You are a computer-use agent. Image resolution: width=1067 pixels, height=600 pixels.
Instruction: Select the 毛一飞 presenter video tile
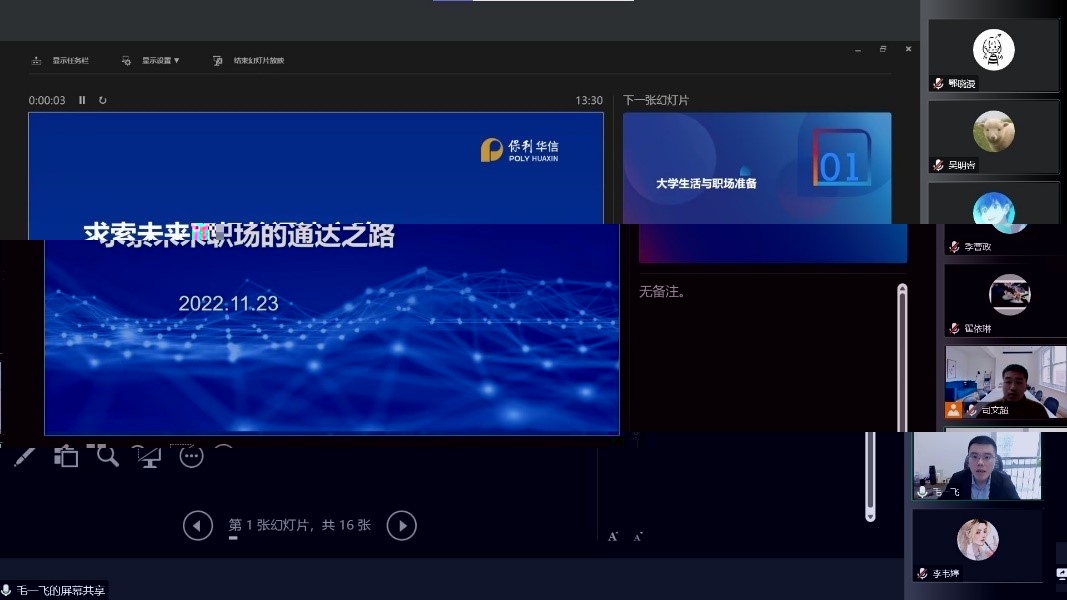[976, 466]
